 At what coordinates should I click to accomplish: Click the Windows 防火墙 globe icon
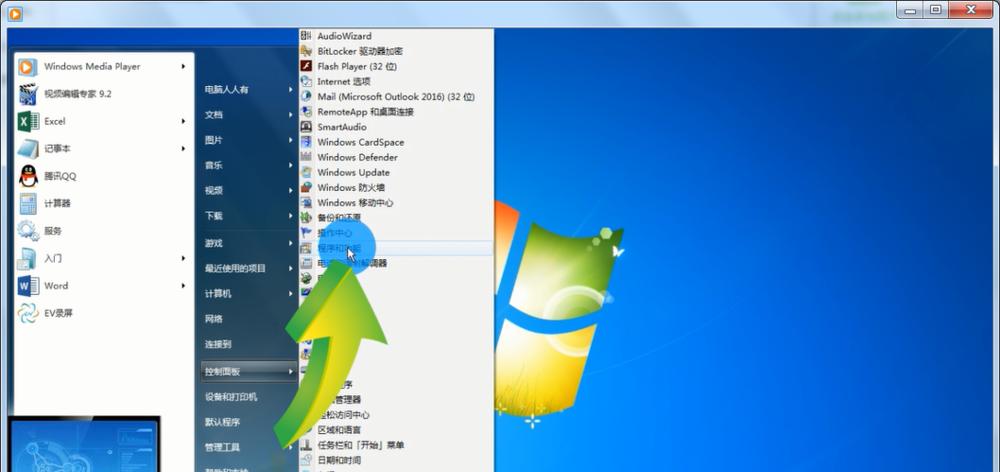pyautogui.click(x=306, y=188)
